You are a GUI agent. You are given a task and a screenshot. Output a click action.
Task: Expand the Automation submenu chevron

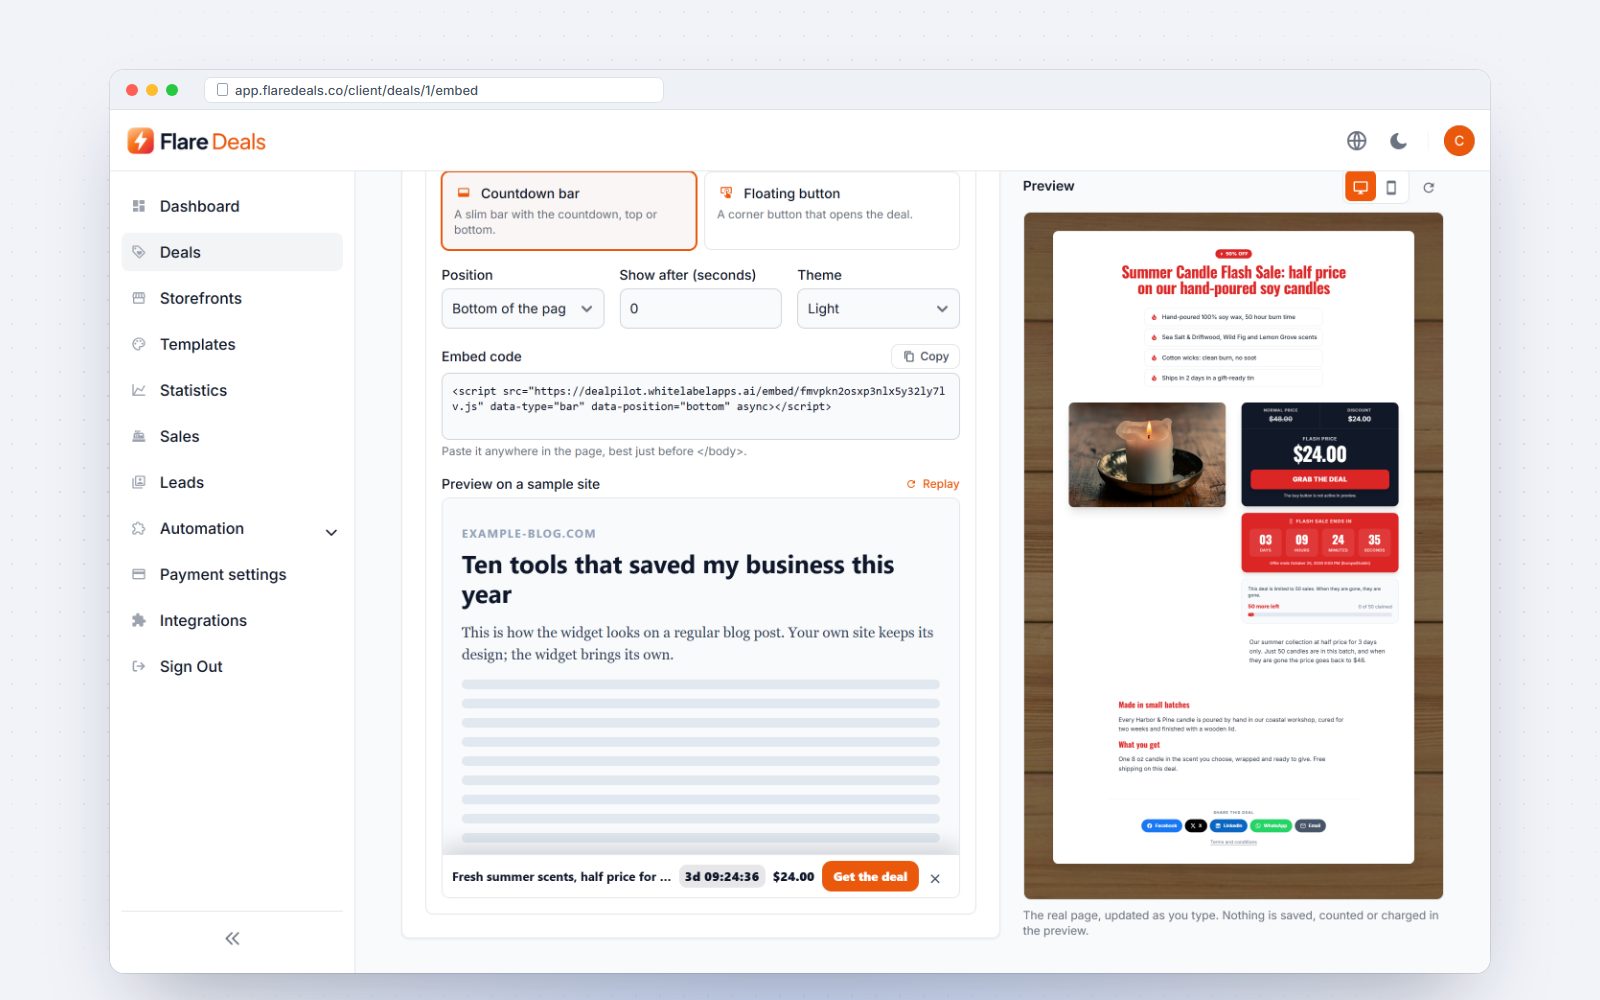pyautogui.click(x=331, y=532)
